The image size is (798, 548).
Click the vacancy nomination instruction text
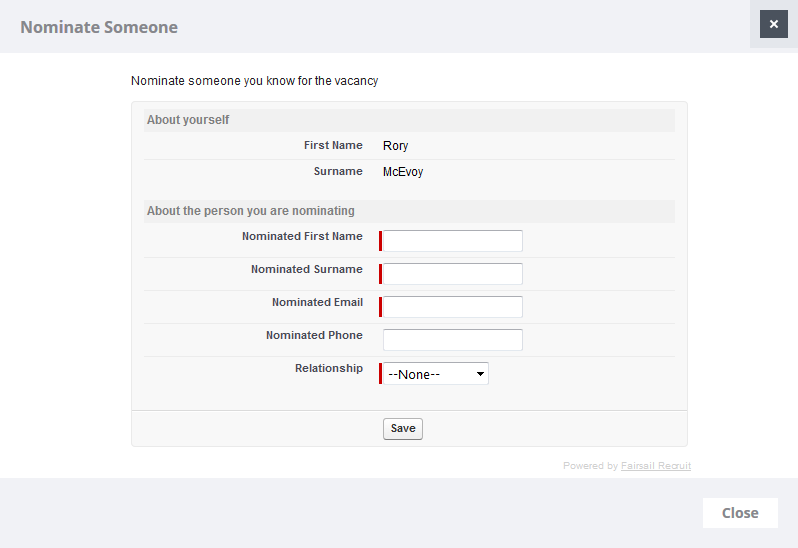click(254, 81)
